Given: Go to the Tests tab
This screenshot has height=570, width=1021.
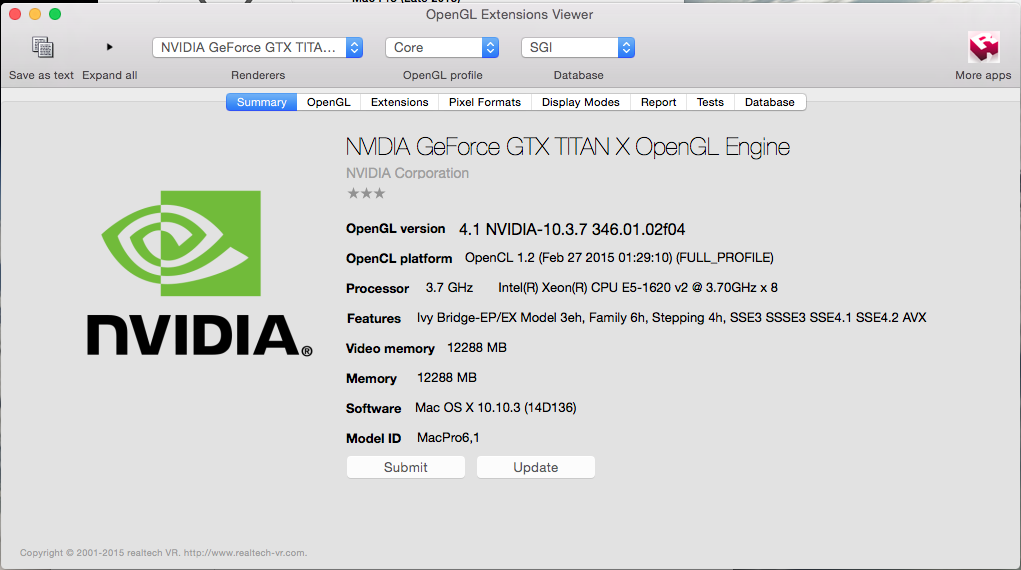Looking at the screenshot, I should [710, 102].
